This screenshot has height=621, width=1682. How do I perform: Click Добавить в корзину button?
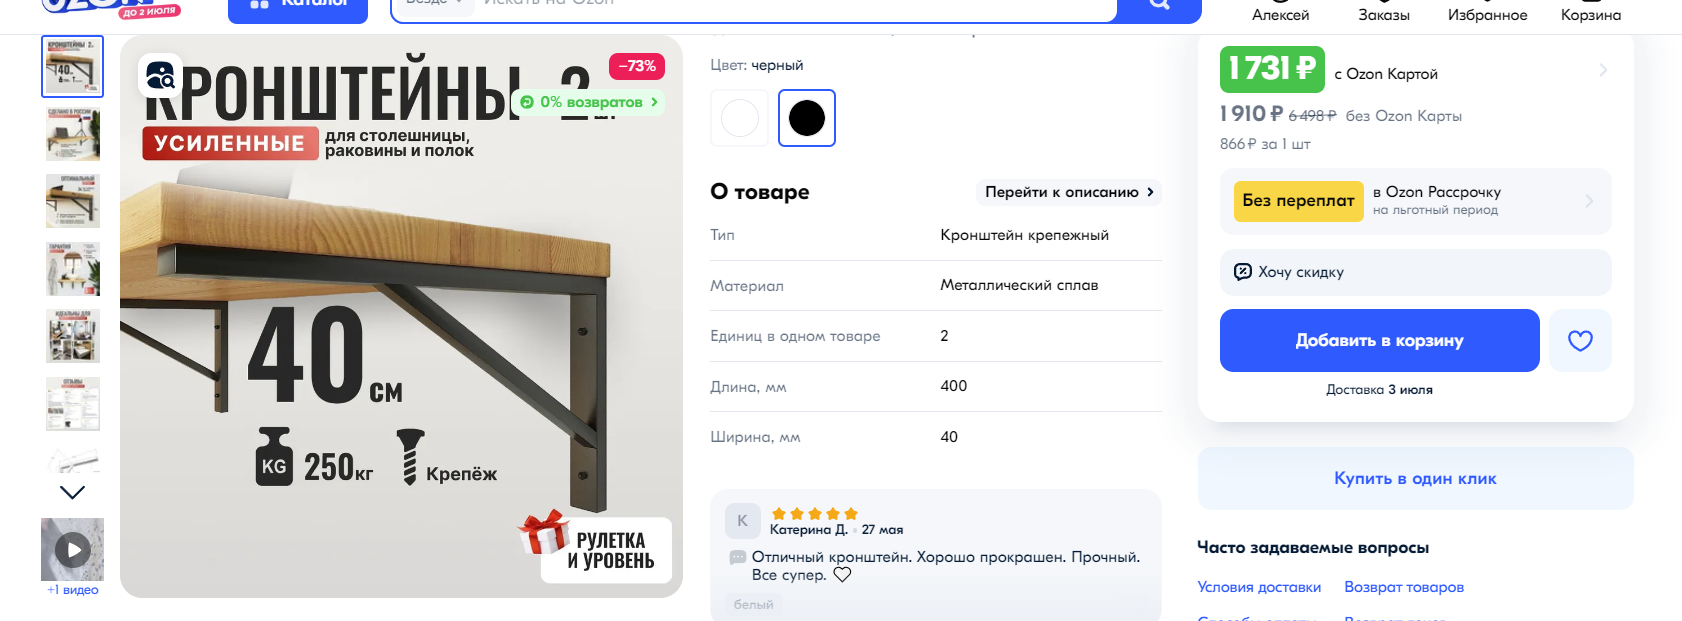click(1380, 341)
